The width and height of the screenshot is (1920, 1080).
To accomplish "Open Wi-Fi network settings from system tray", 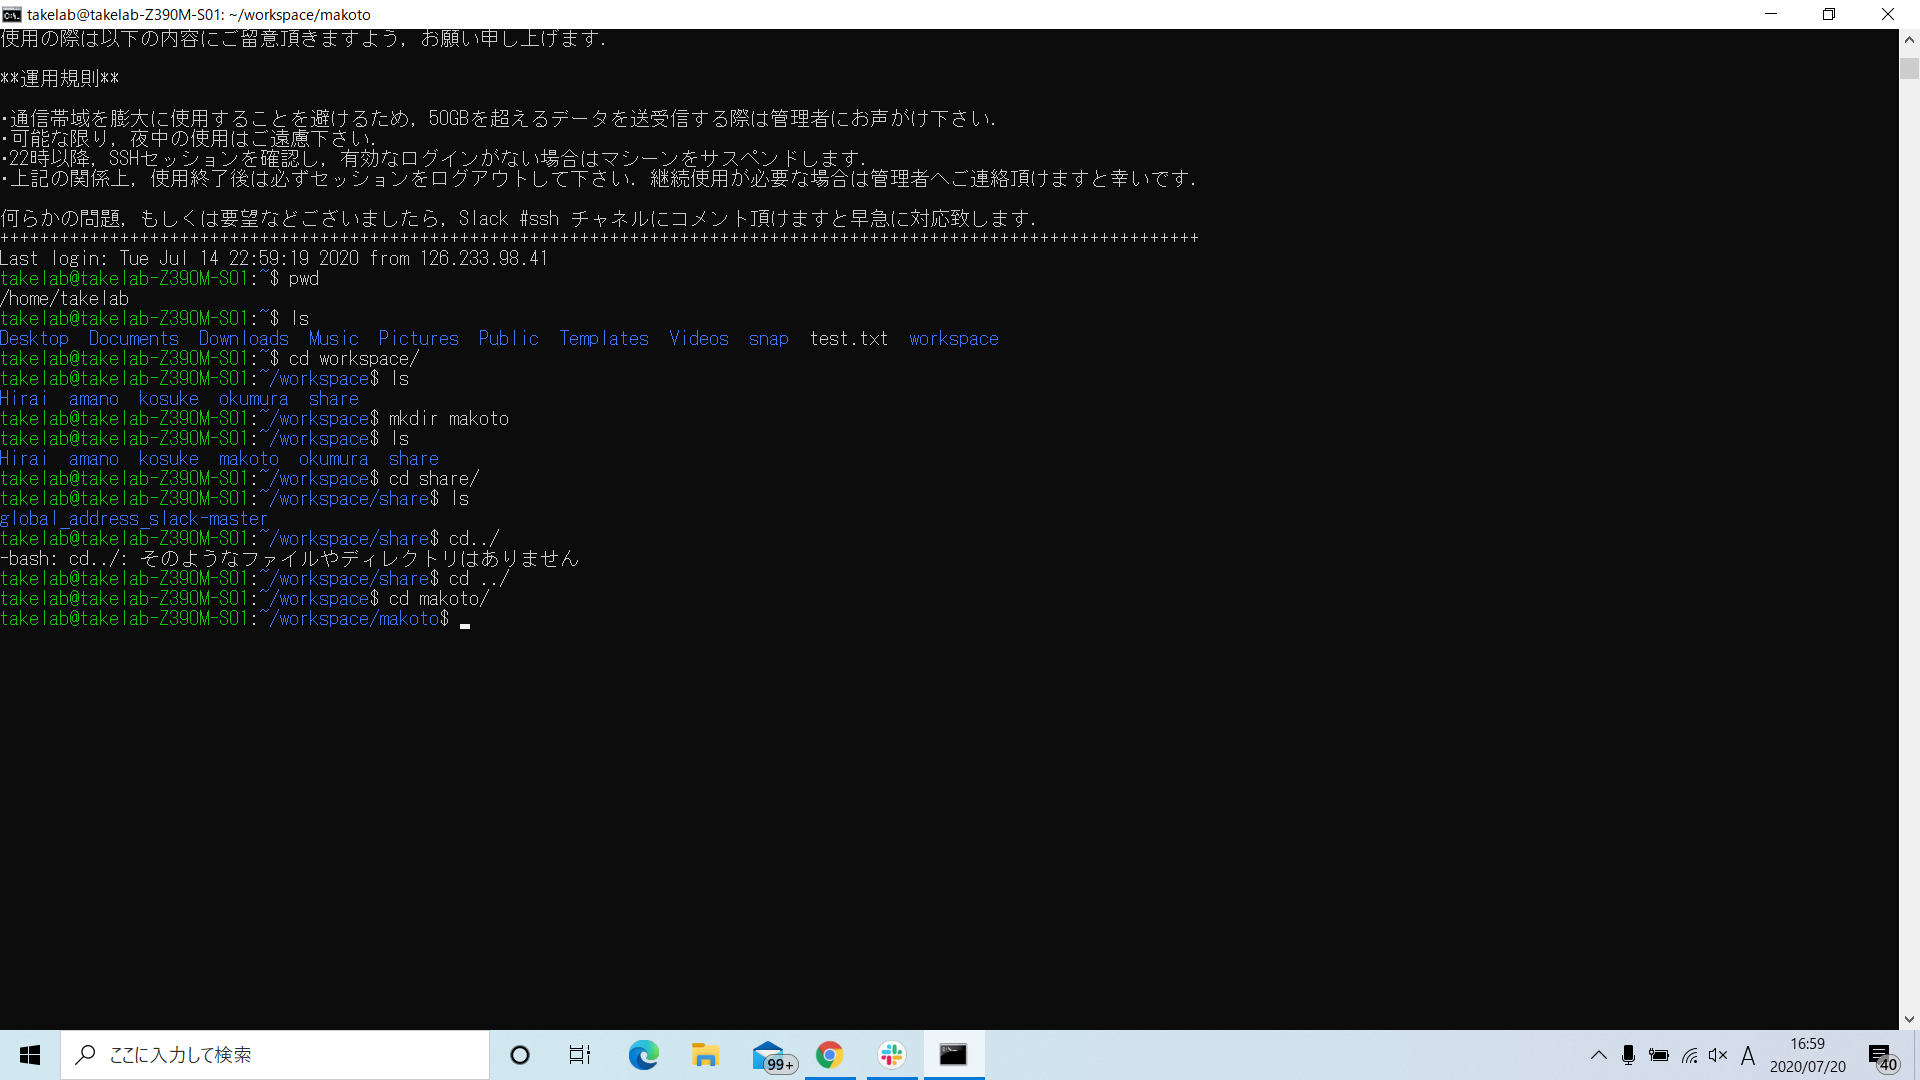I will pos(1689,1055).
